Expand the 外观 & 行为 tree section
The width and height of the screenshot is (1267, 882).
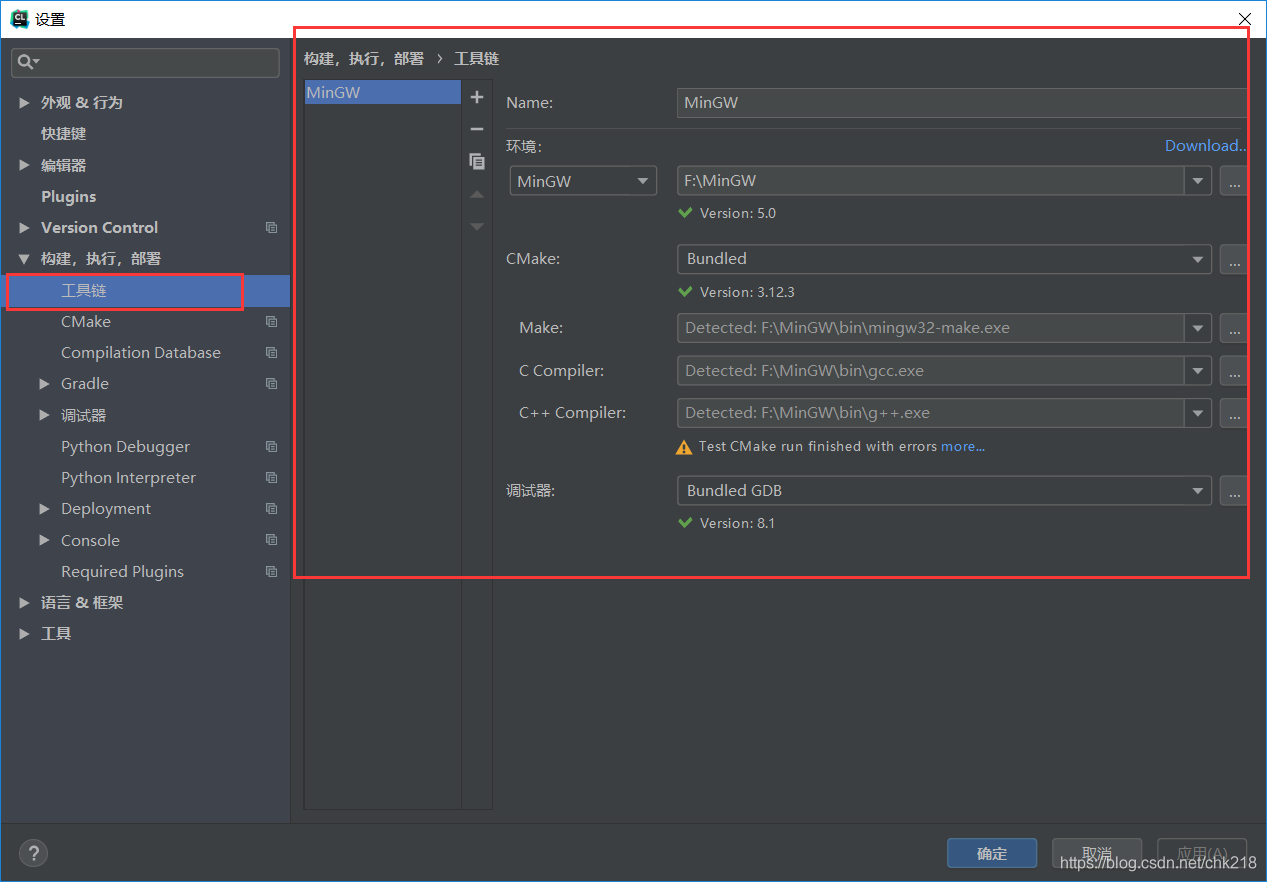pos(25,103)
